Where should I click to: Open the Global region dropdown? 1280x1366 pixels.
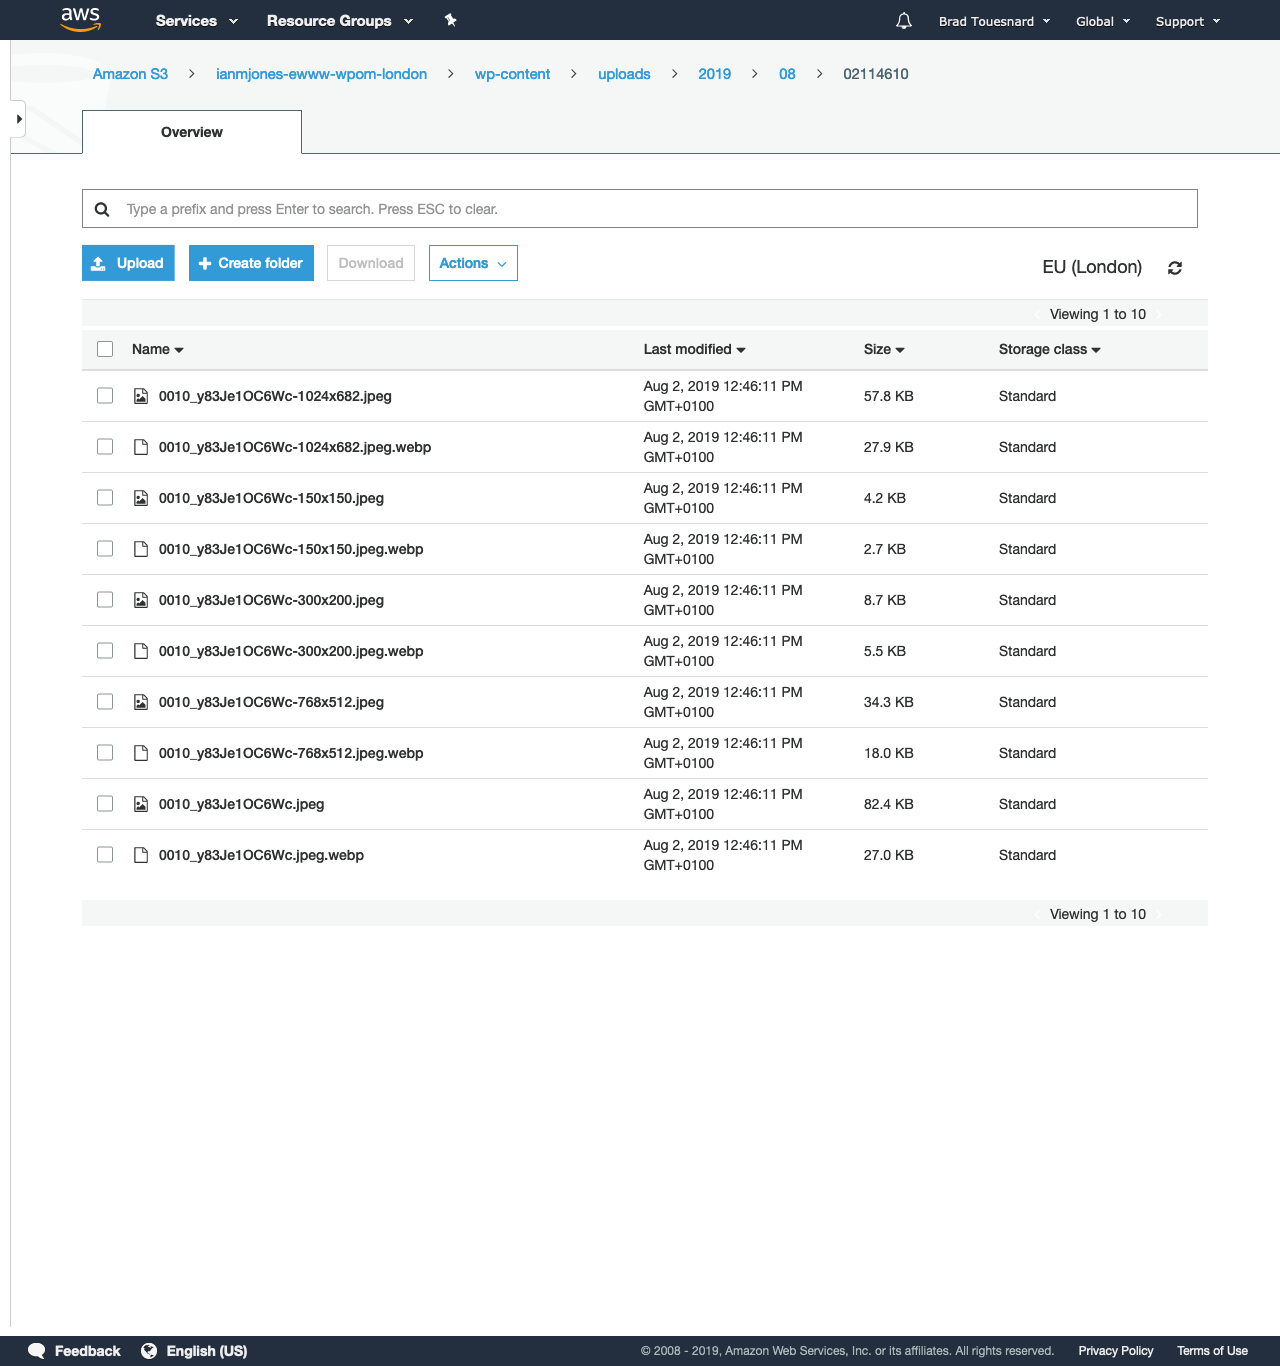click(1103, 21)
